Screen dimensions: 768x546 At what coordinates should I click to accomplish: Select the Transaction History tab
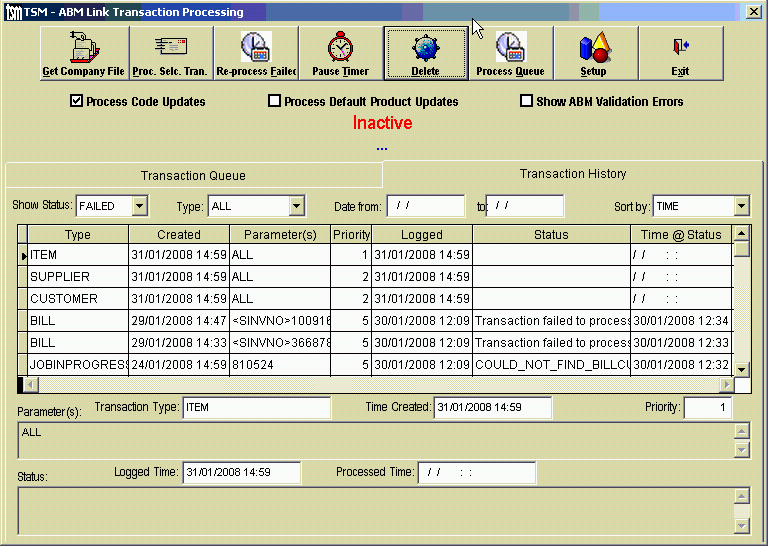click(572, 173)
